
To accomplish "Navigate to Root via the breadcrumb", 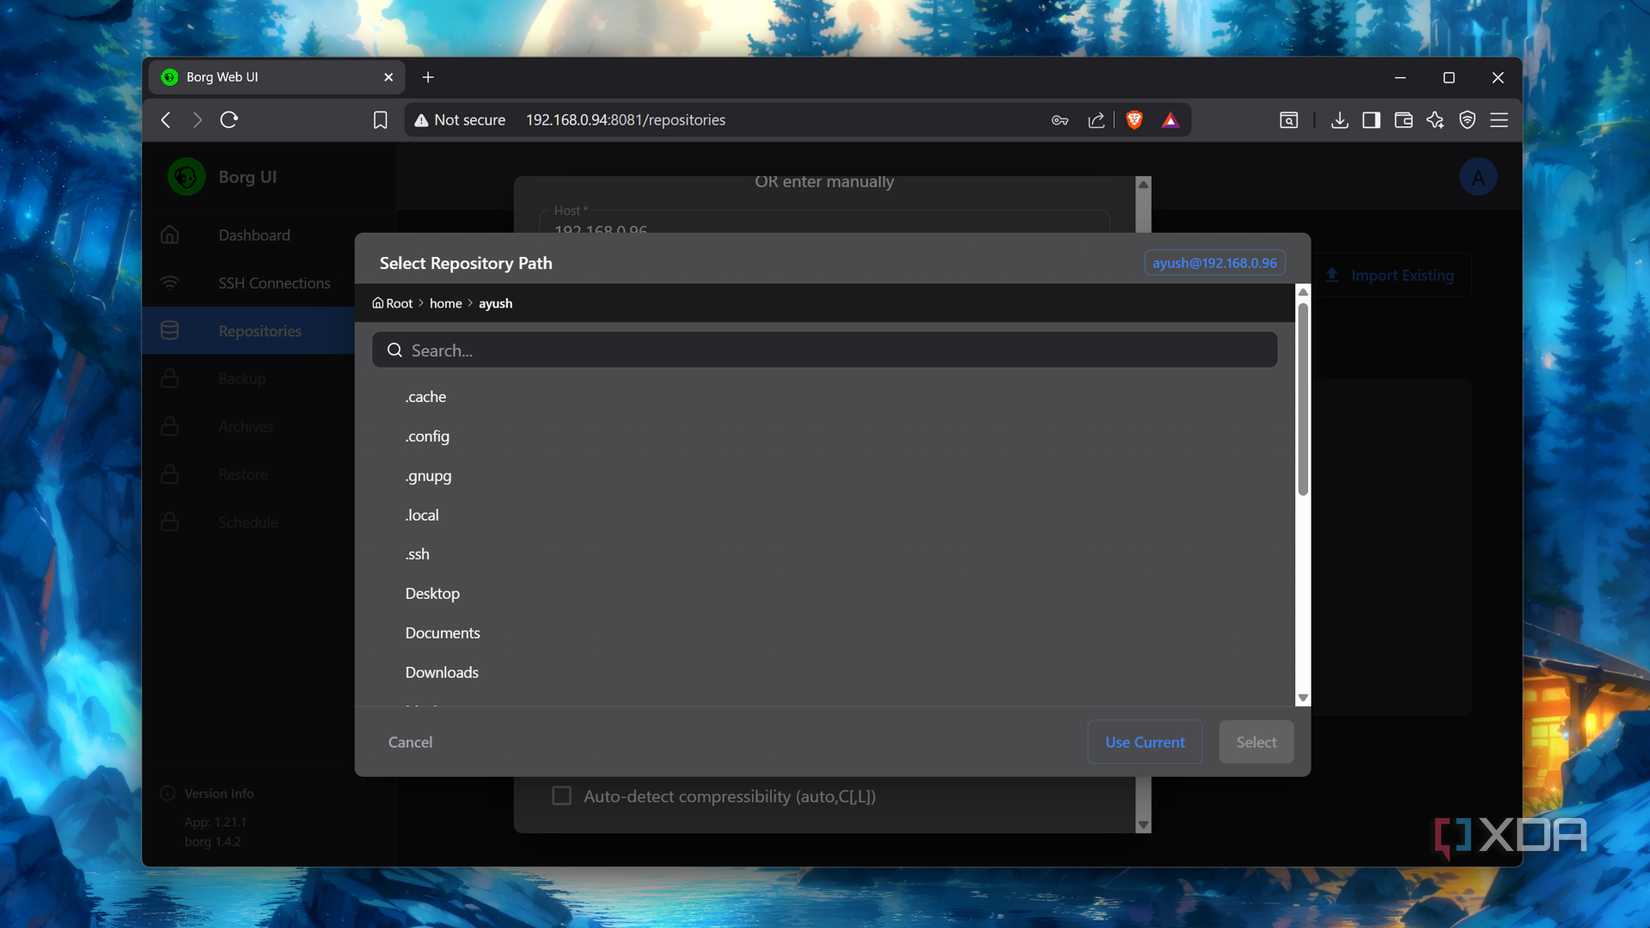I will [x=392, y=303].
